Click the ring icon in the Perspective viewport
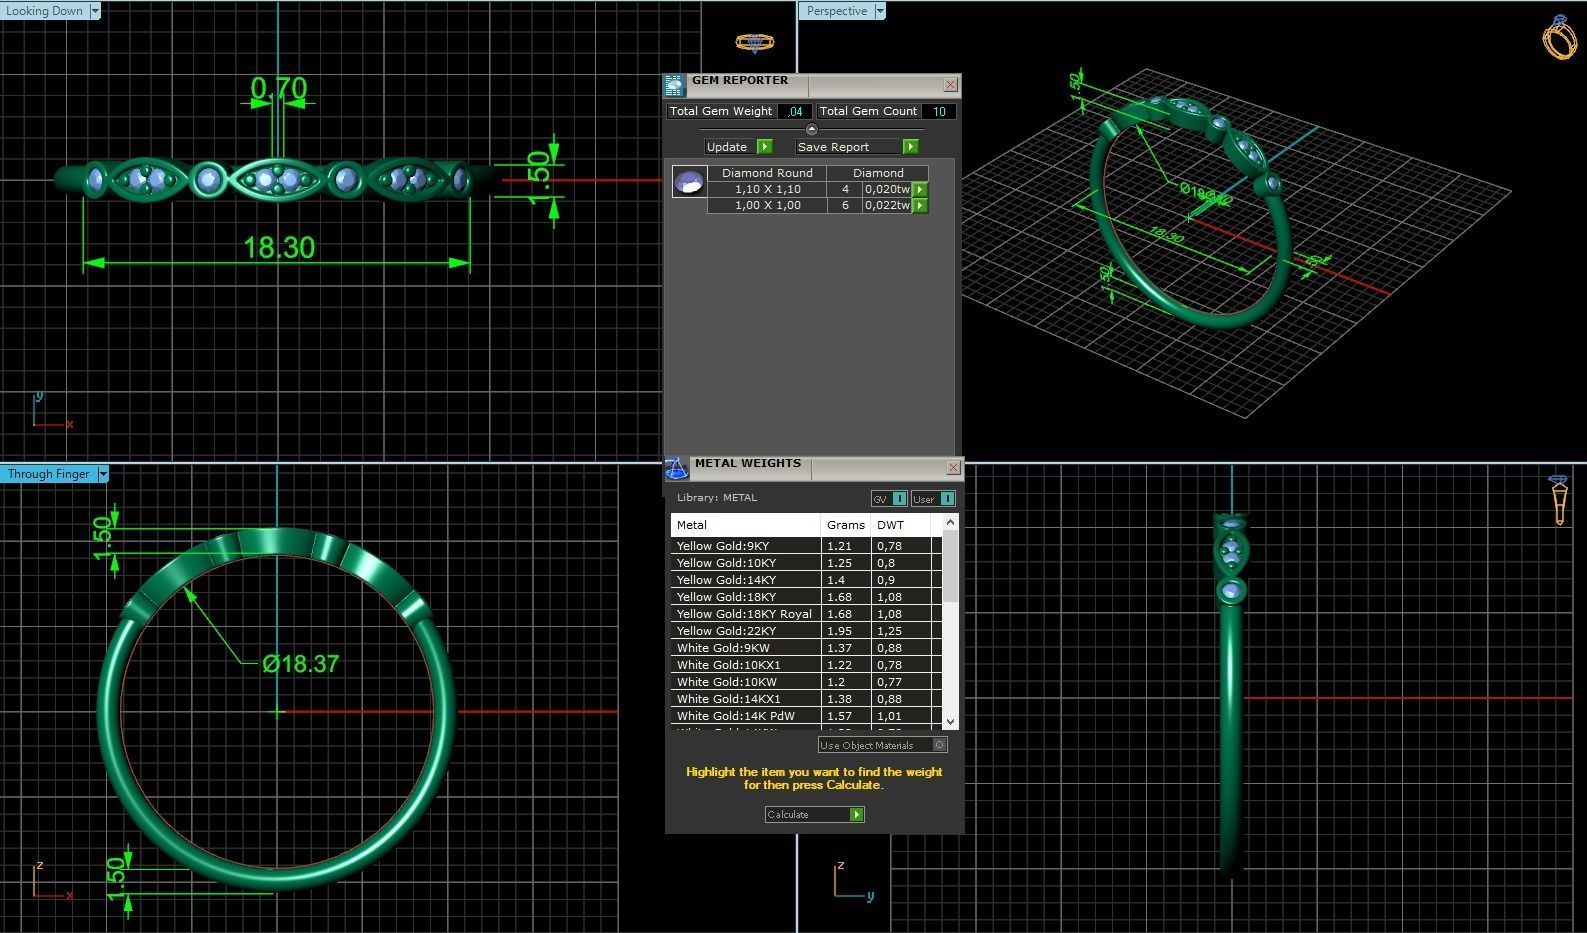The width and height of the screenshot is (1587, 933). click(1560, 37)
